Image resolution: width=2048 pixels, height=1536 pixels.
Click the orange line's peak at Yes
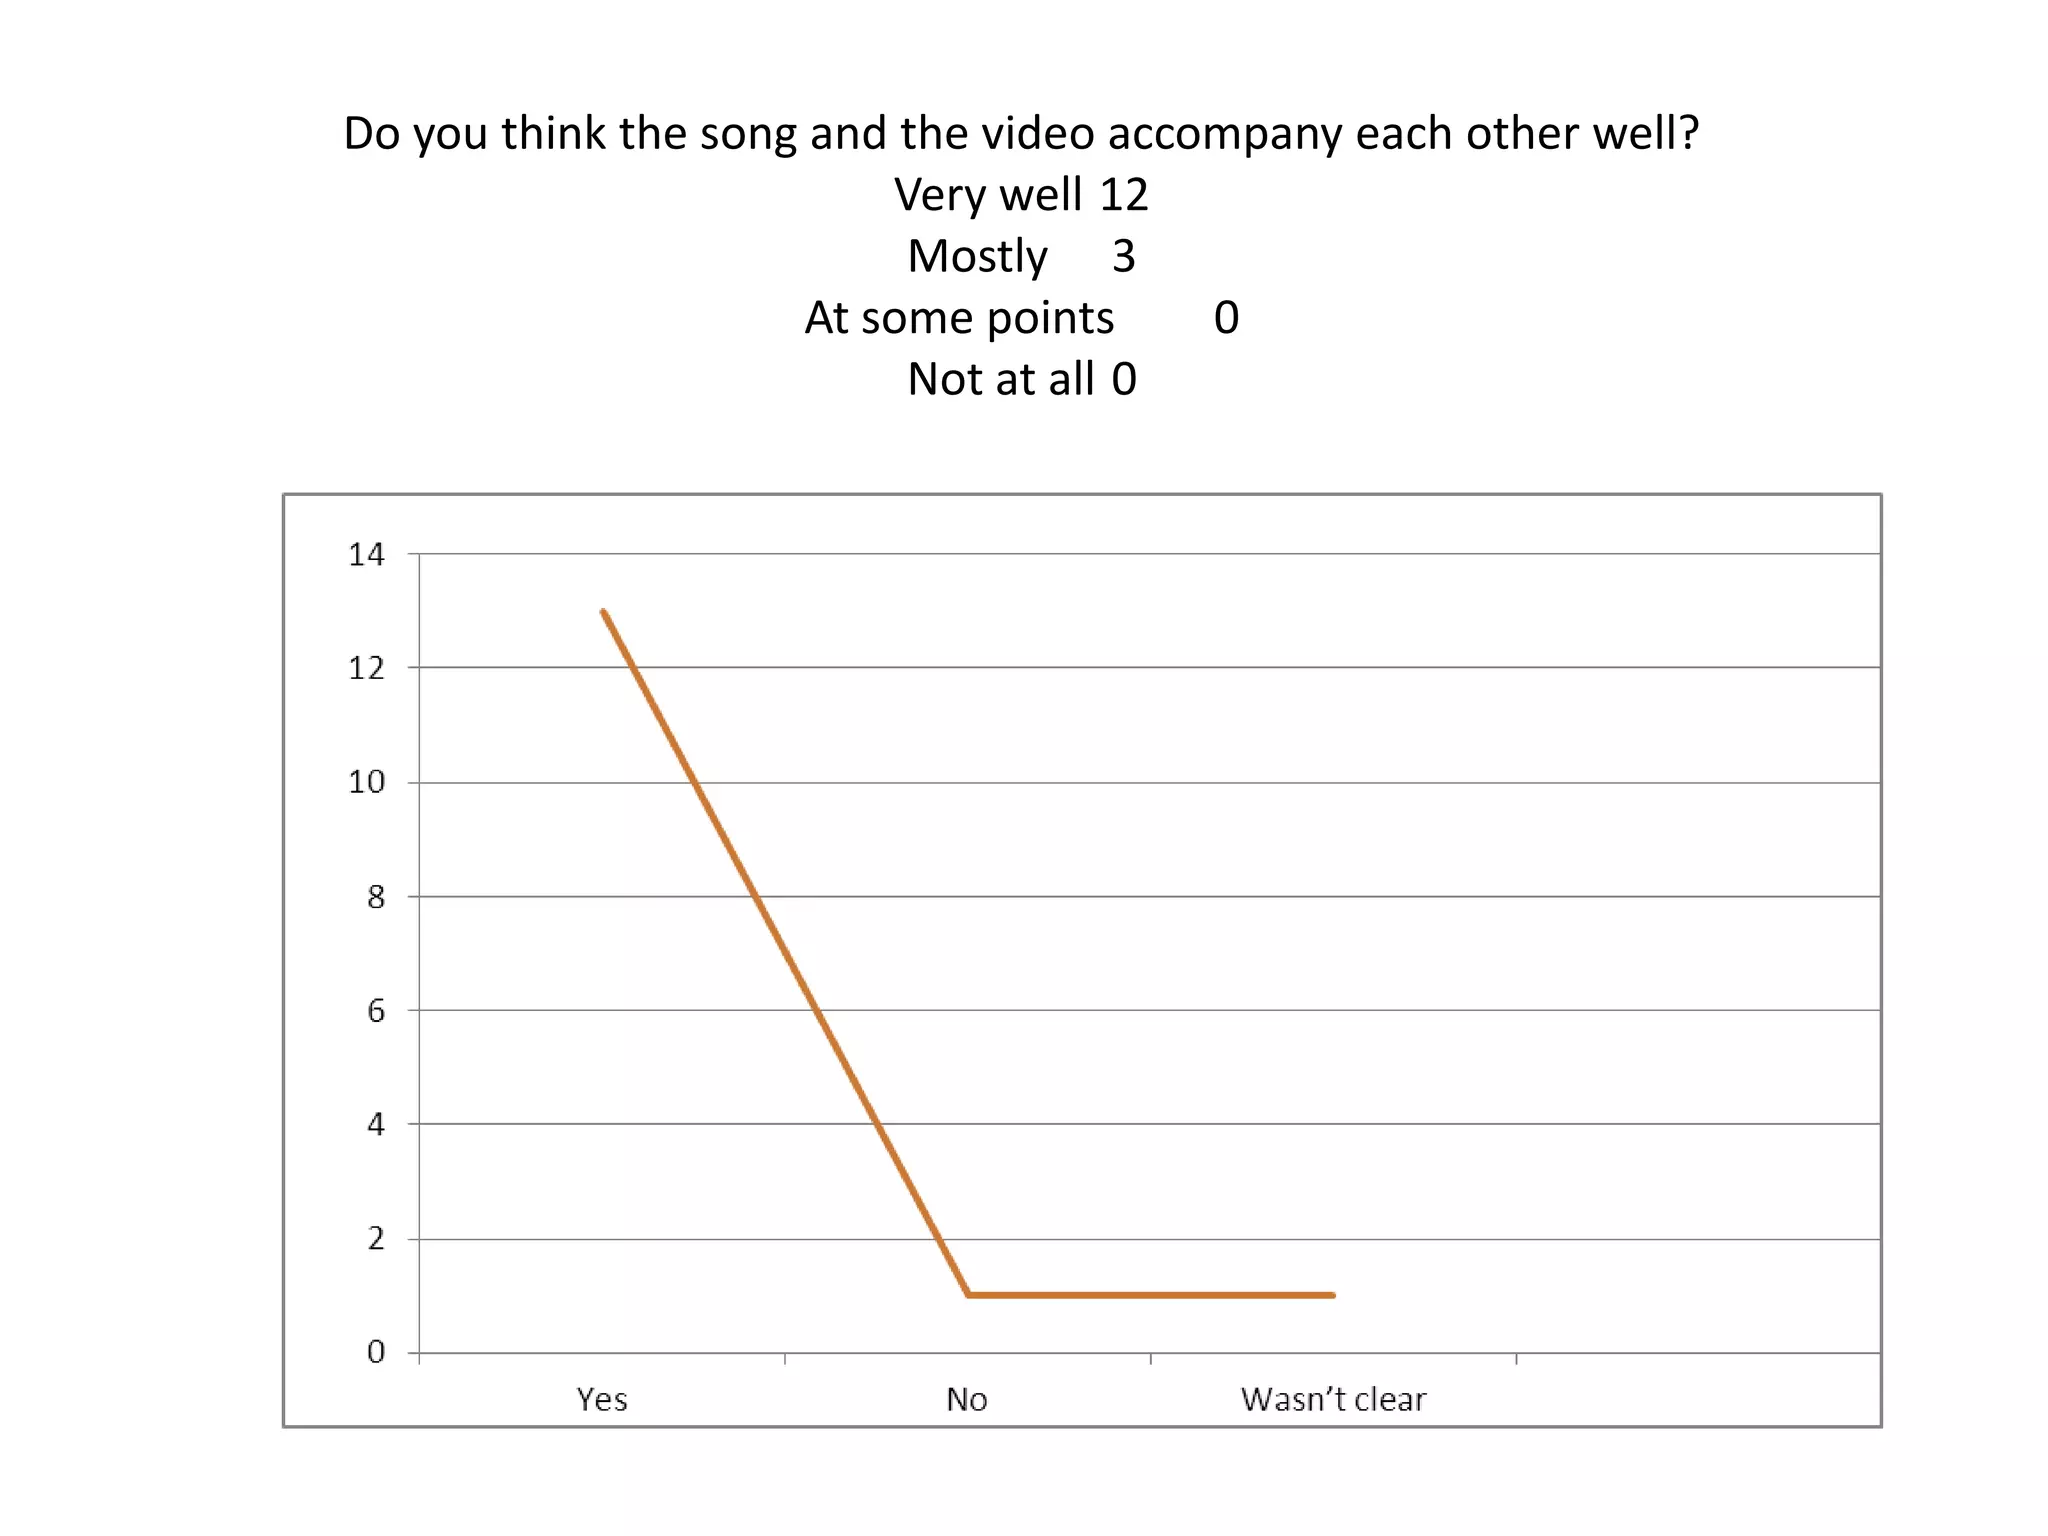(x=603, y=611)
